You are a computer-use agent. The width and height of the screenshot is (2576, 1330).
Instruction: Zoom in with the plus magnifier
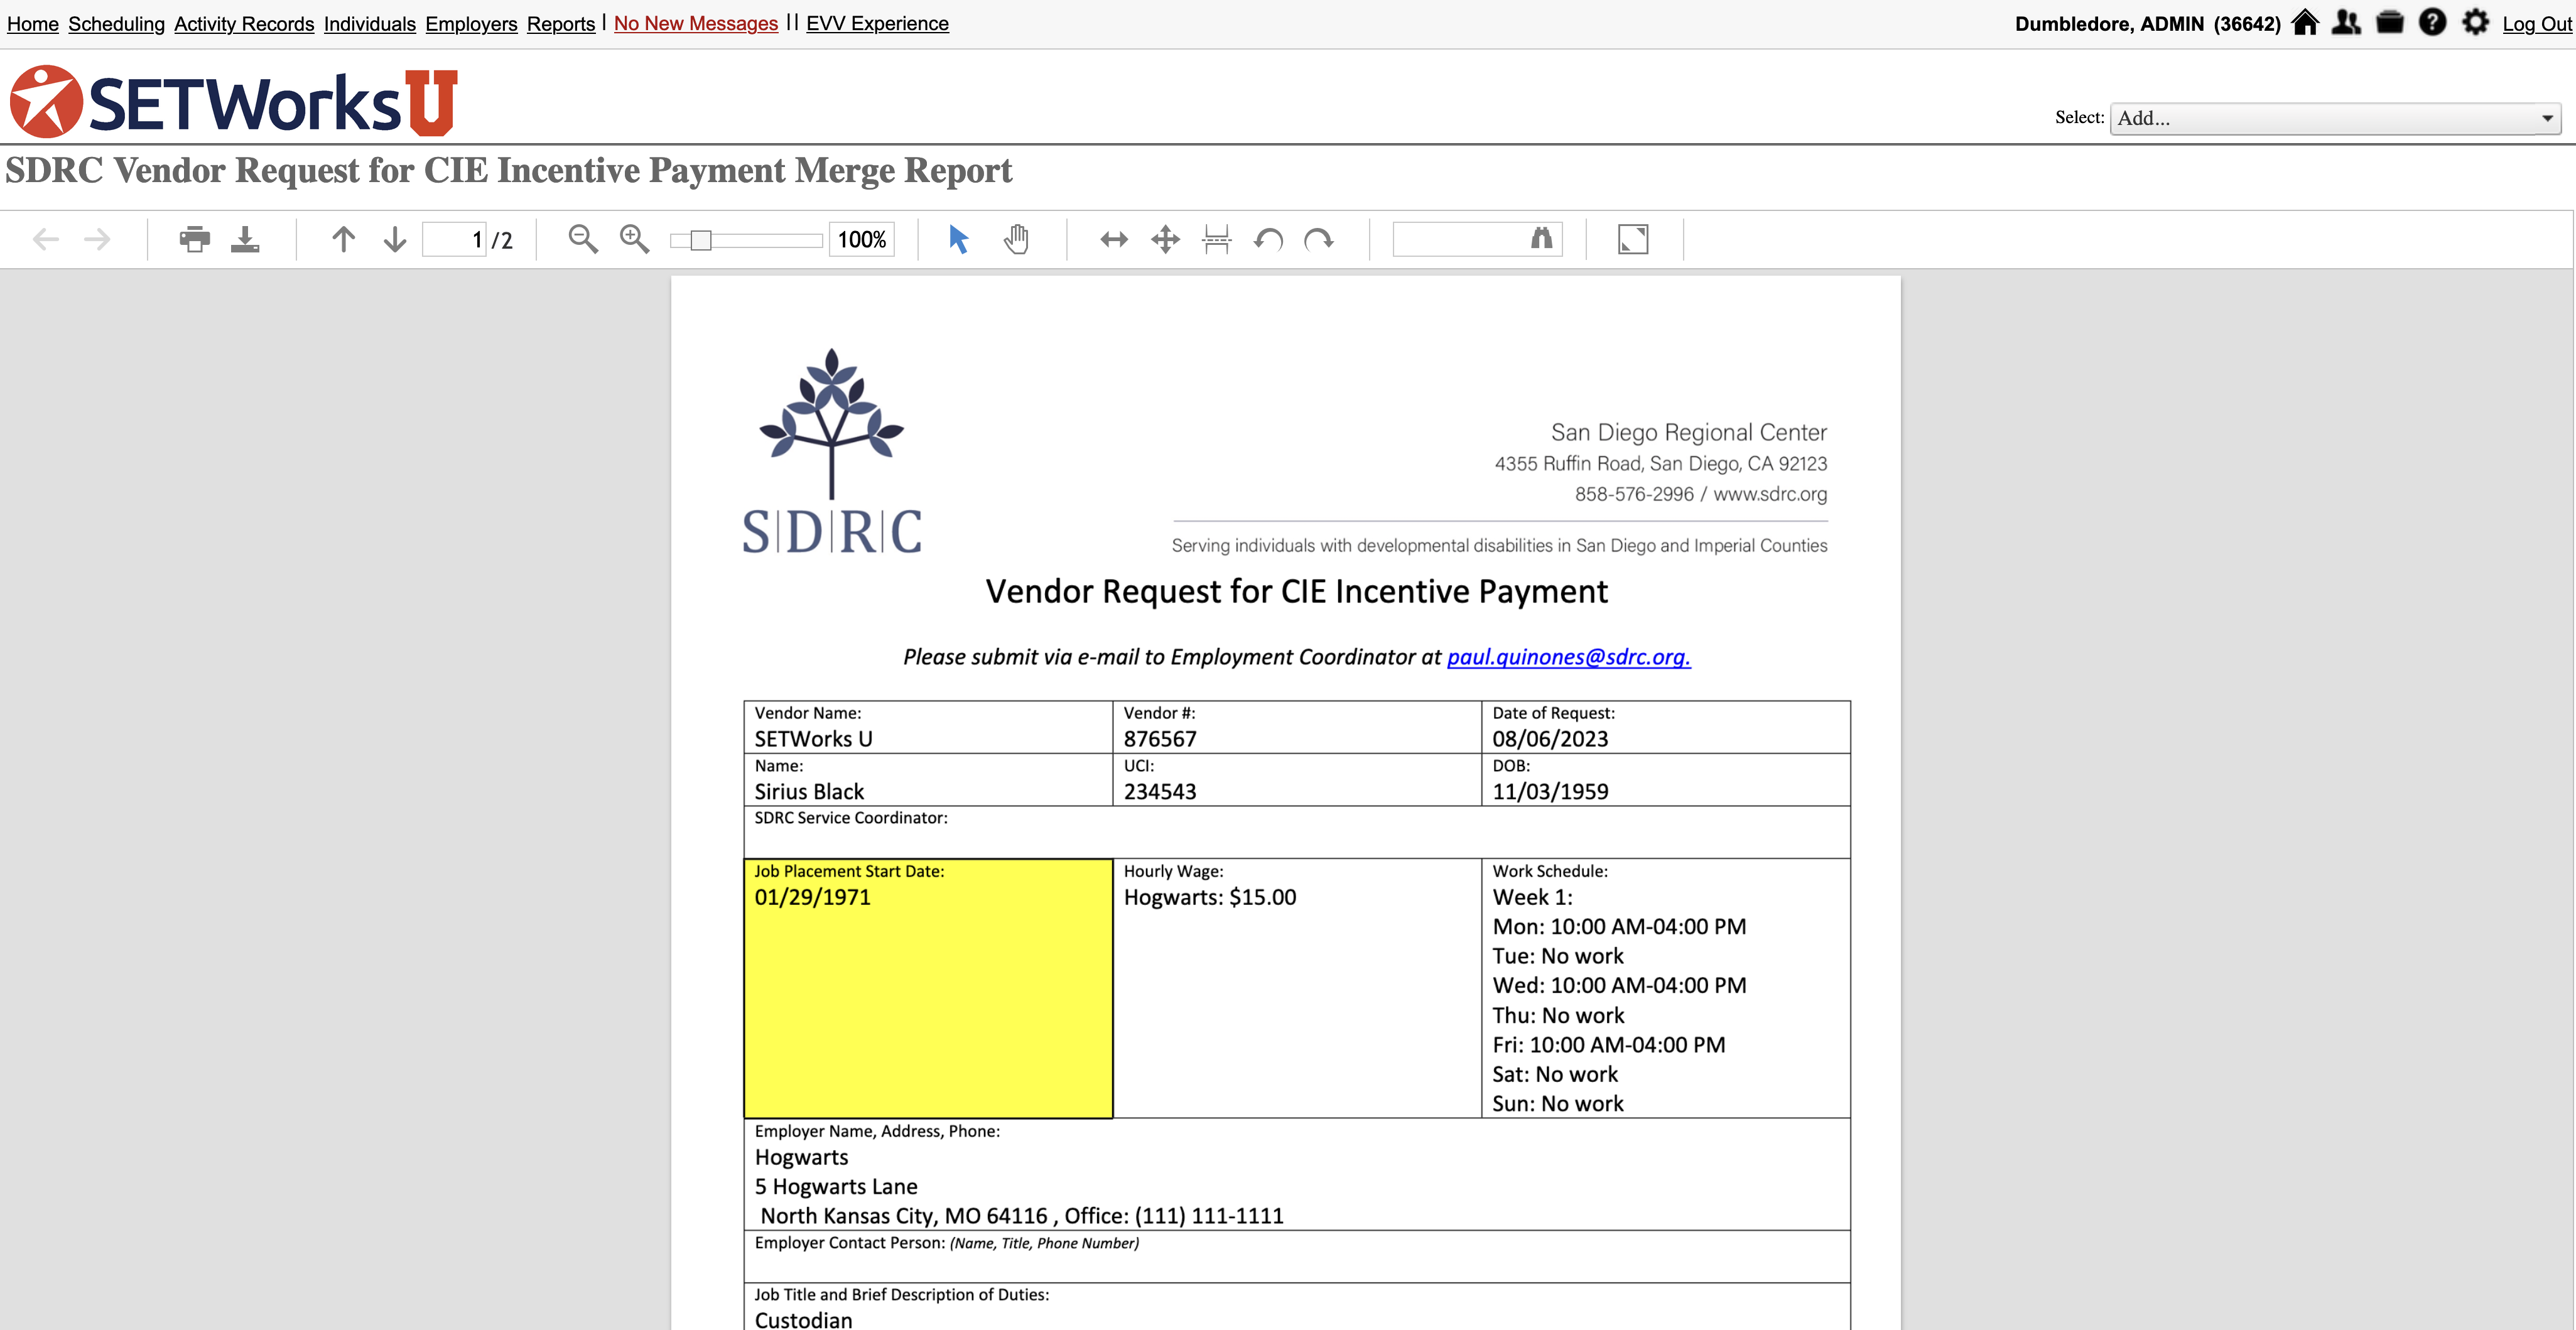(x=634, y=239)
